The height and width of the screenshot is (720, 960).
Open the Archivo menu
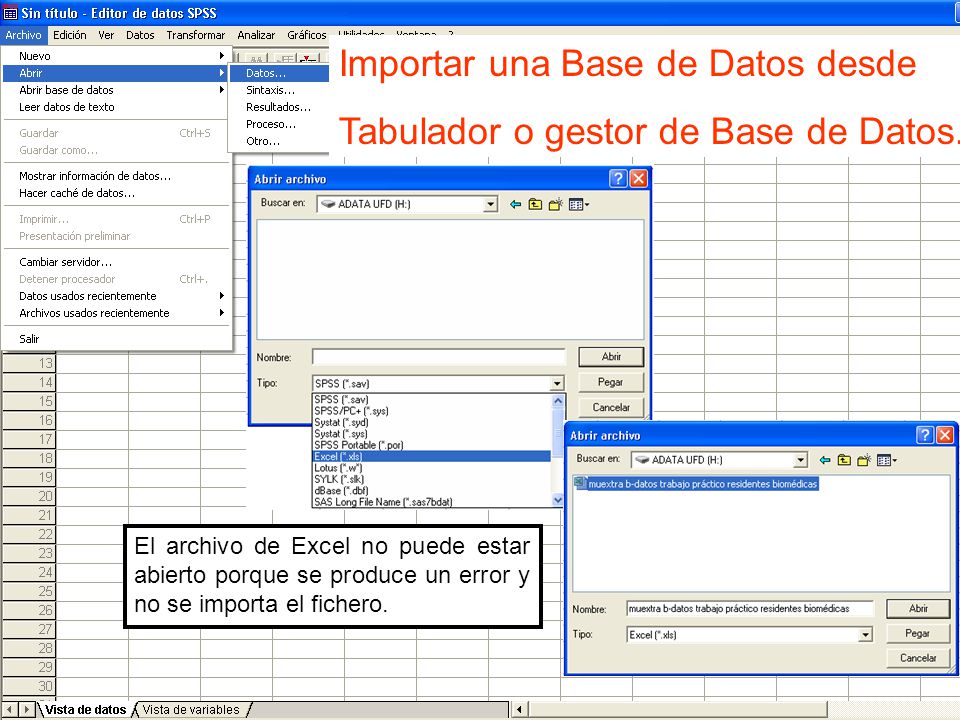(23, 35)
